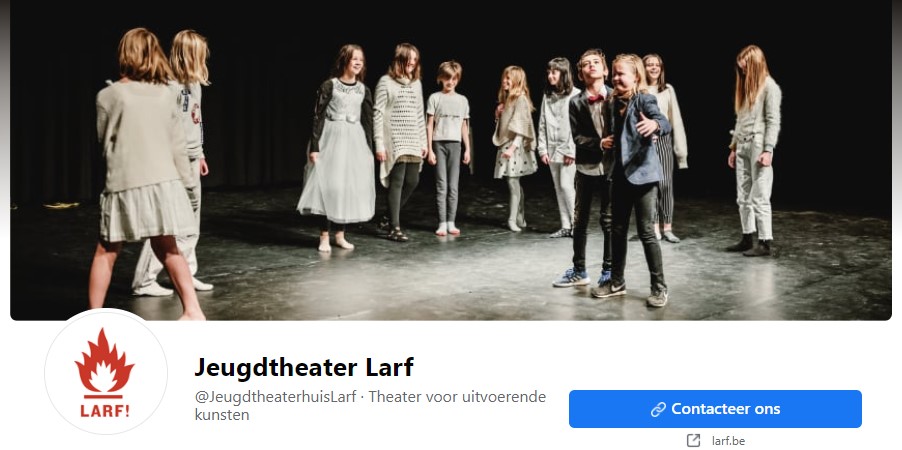Click the boy wearing a red bow tie
The width and height of the screenshot is (902, 450).
588,167
